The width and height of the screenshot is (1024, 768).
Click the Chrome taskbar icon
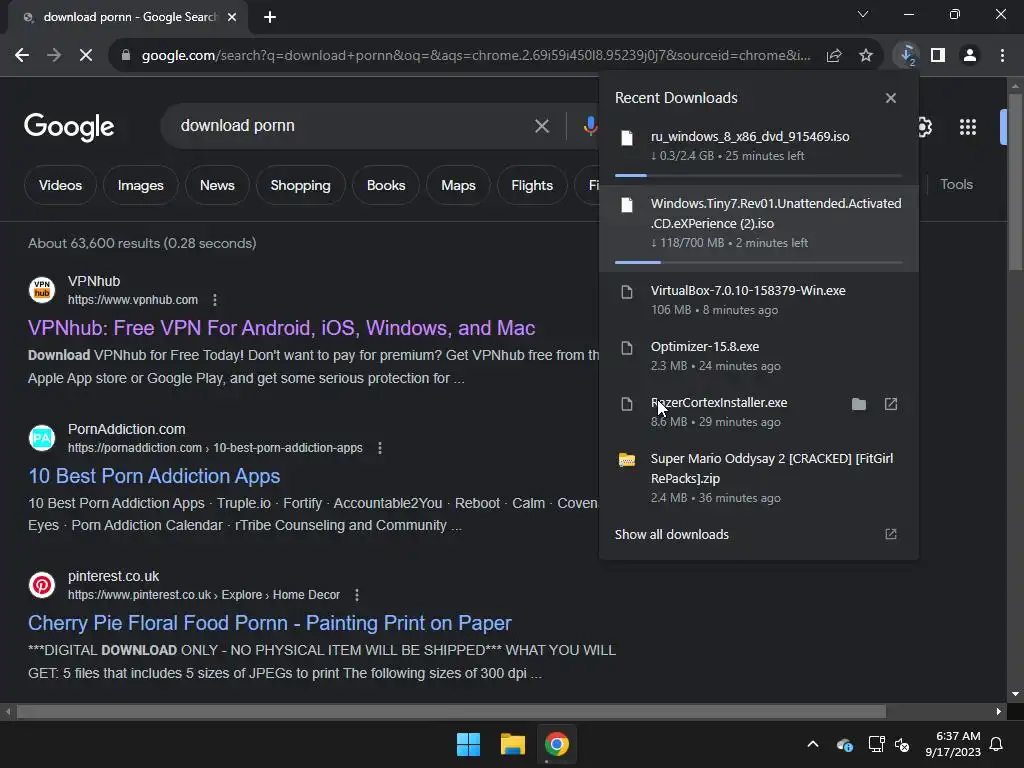[556, 744]
